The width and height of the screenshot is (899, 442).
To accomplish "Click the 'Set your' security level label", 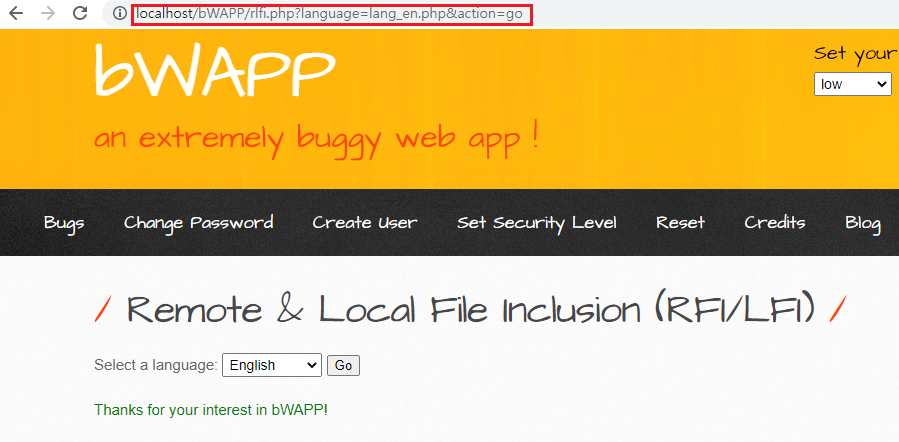I will click(856, 54).
